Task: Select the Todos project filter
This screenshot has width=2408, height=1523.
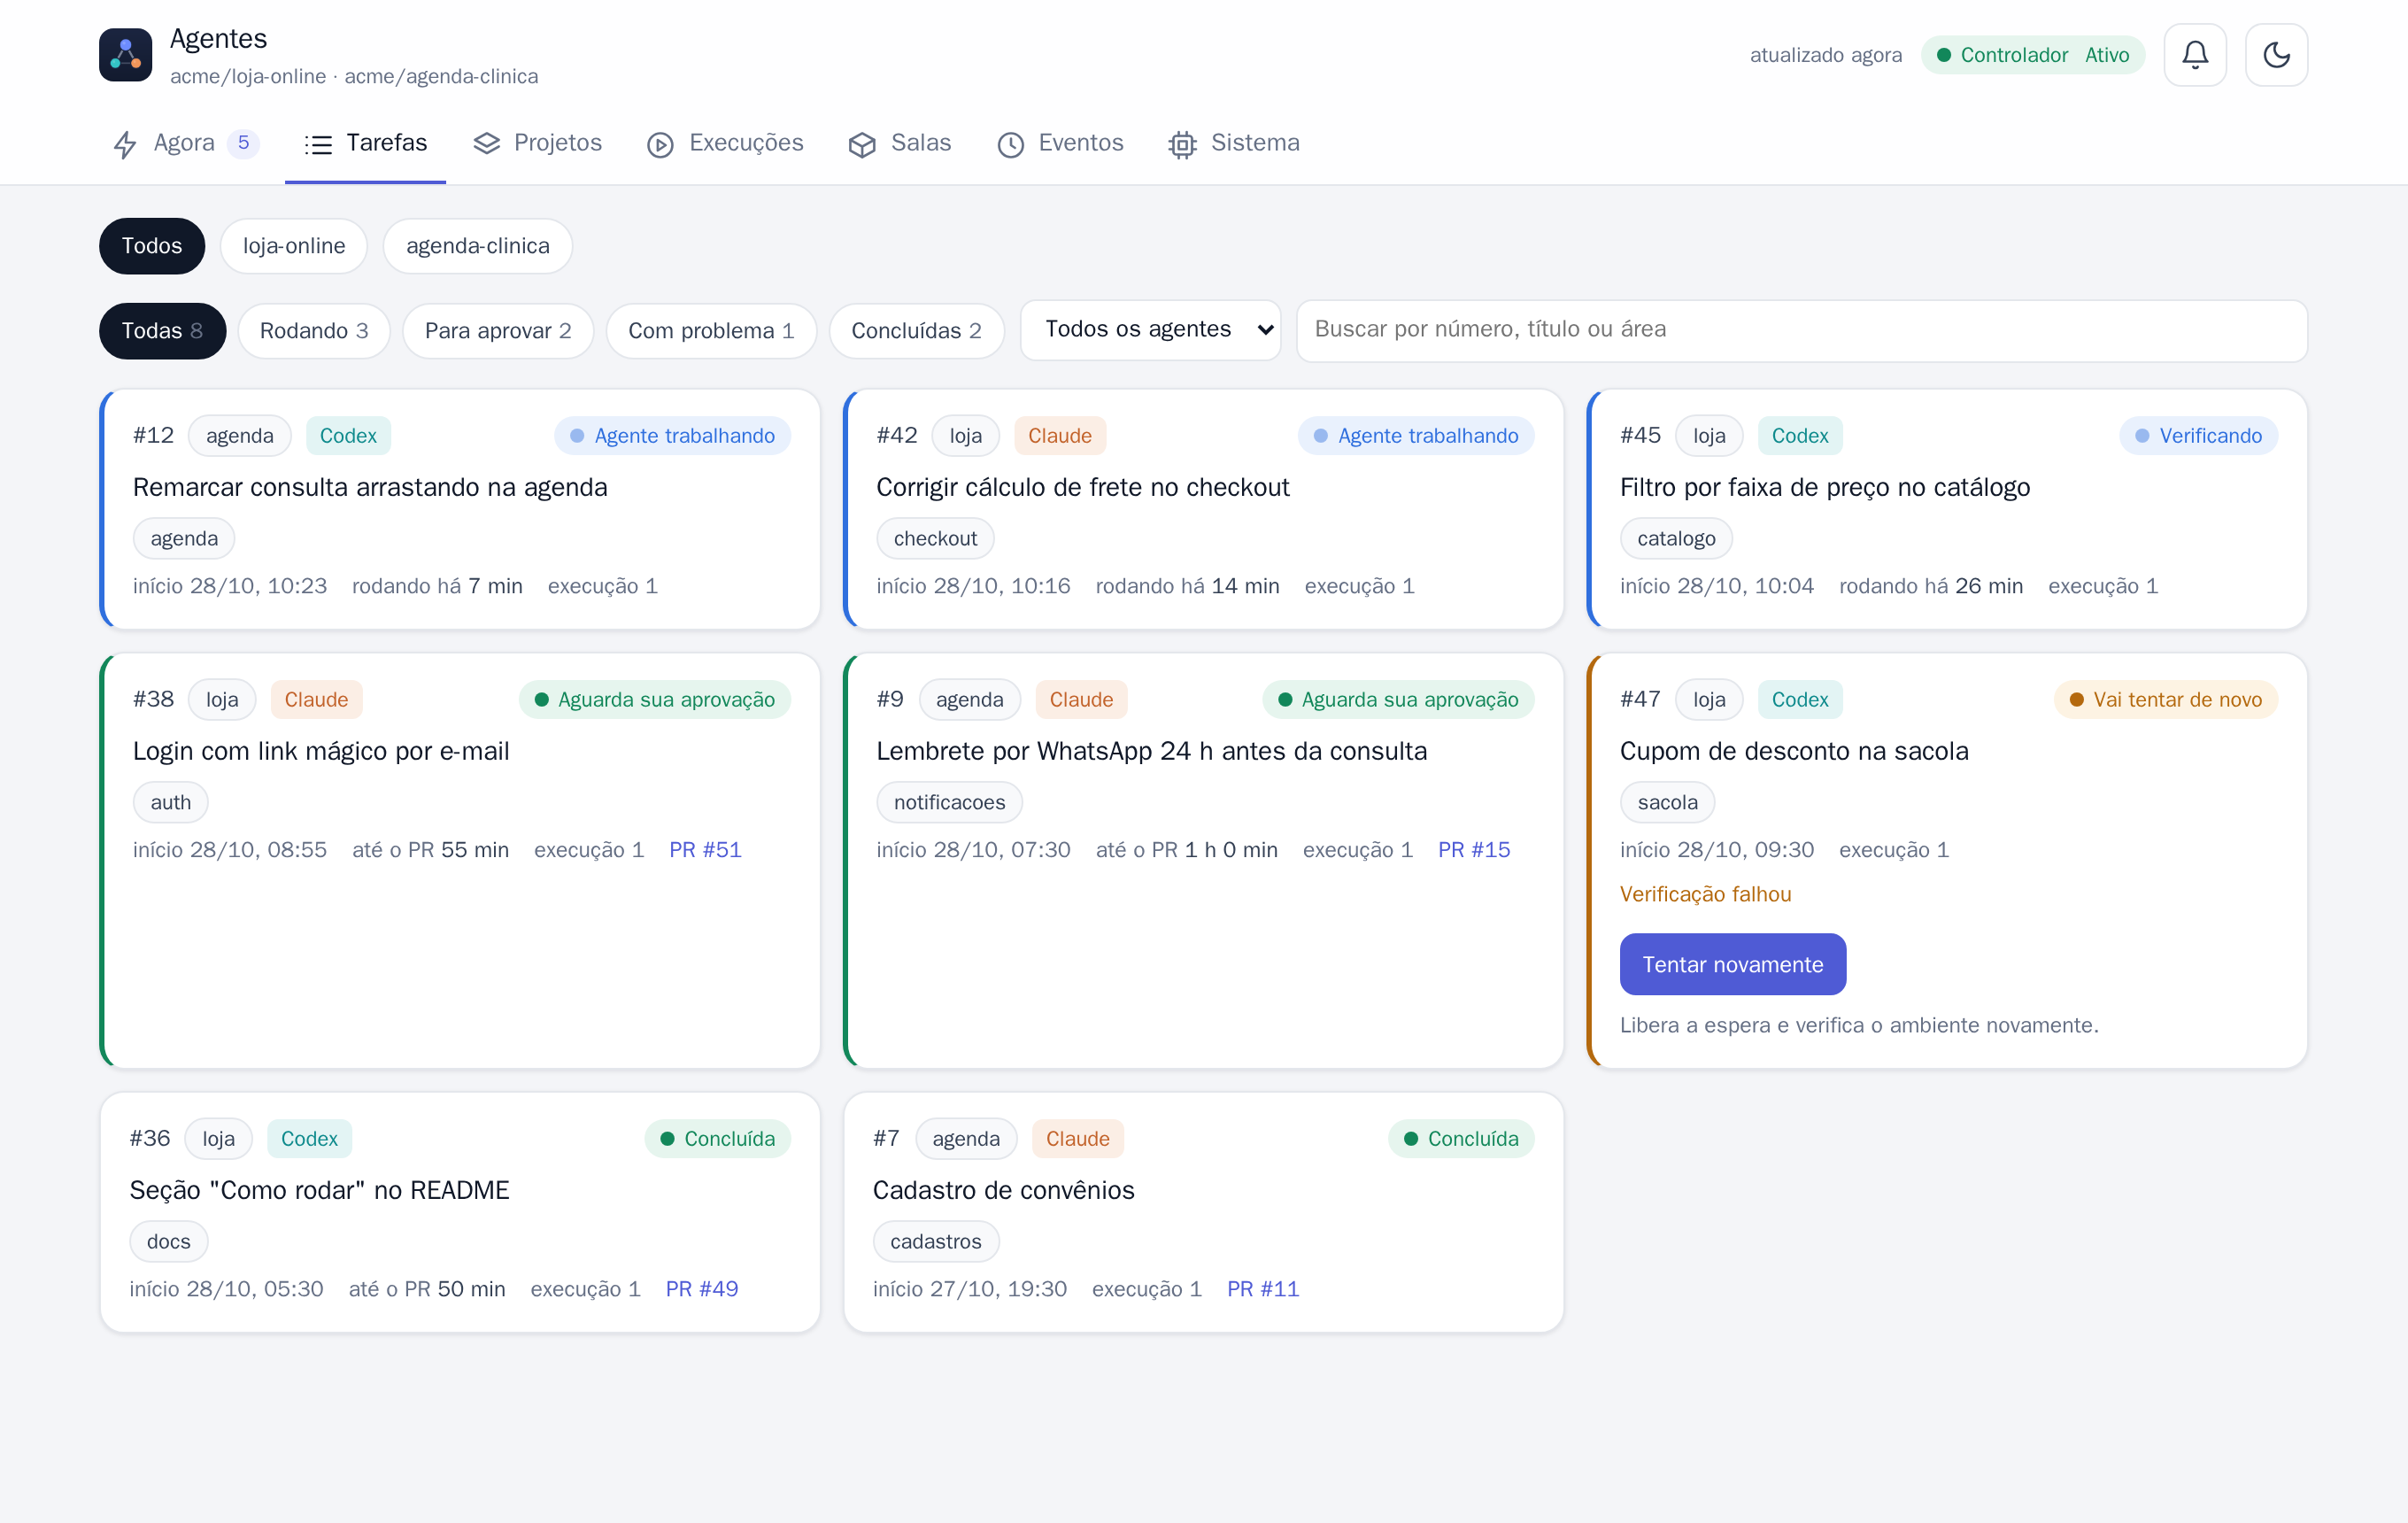Action: point(152,246)
